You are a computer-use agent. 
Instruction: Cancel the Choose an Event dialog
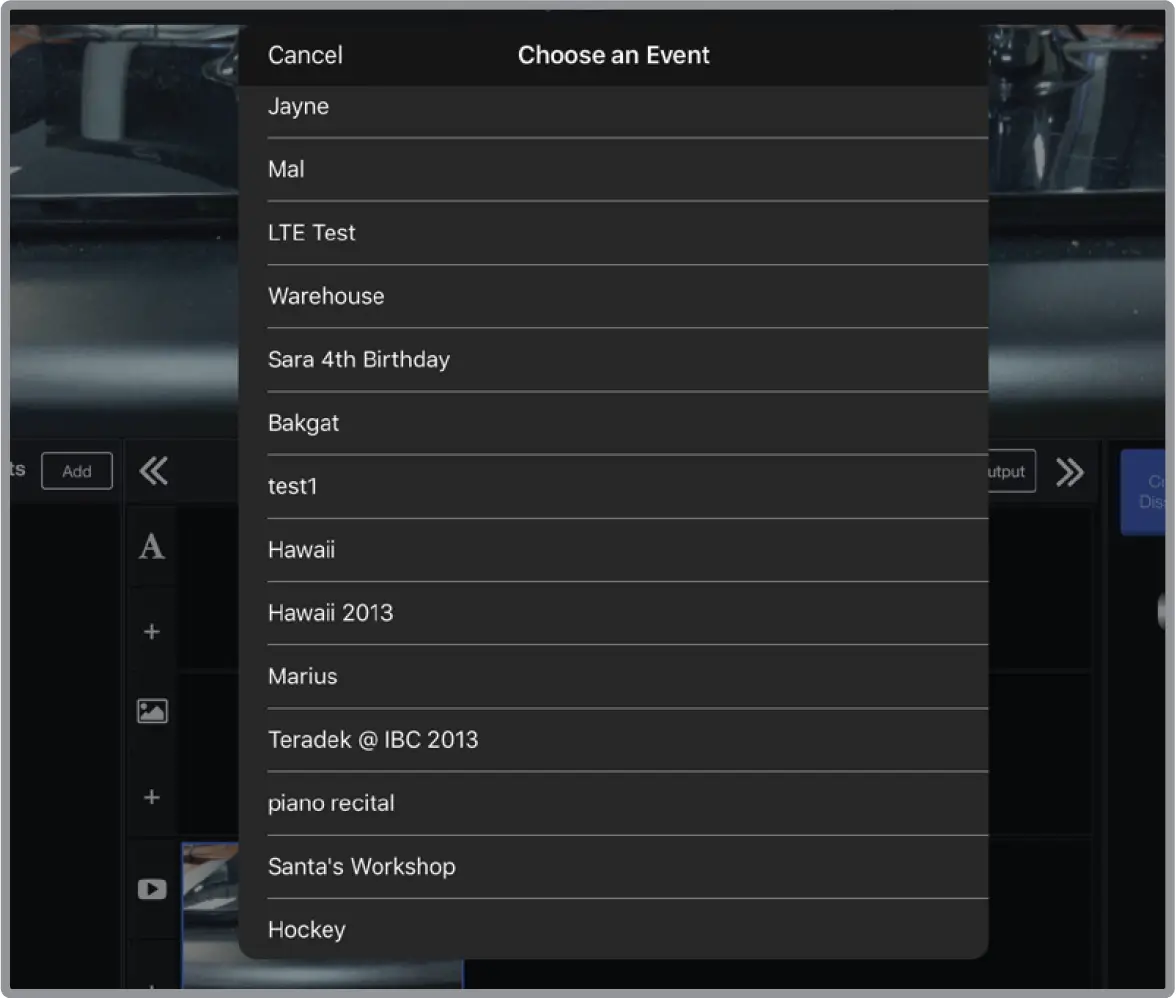pyautogui.click(x=305, y=55)
